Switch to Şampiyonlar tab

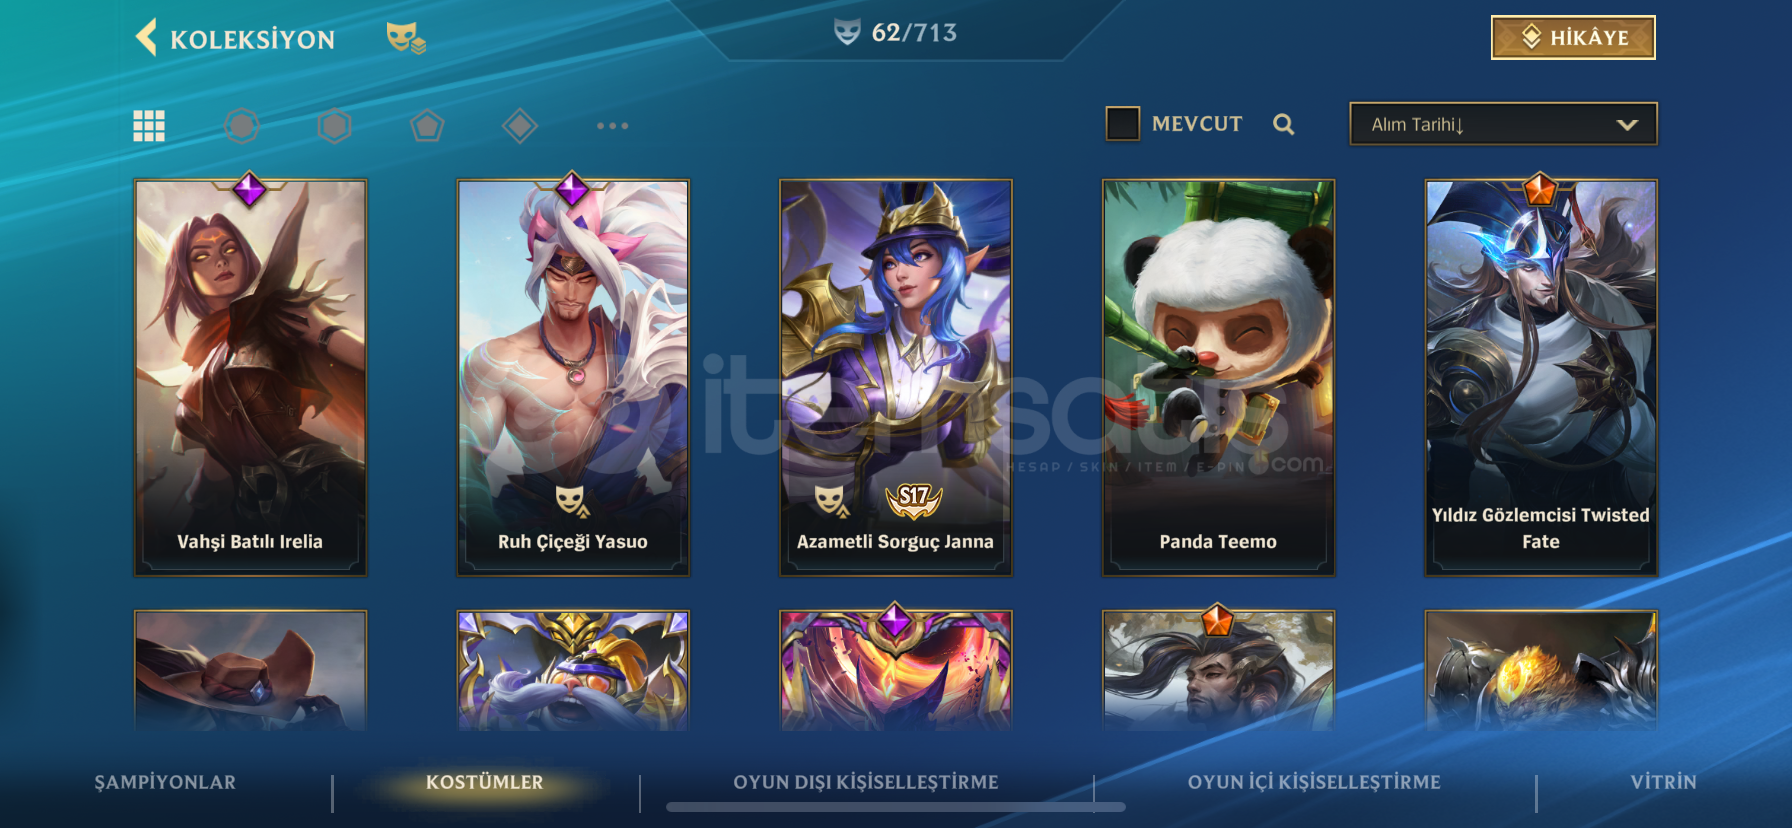[165, 782]
